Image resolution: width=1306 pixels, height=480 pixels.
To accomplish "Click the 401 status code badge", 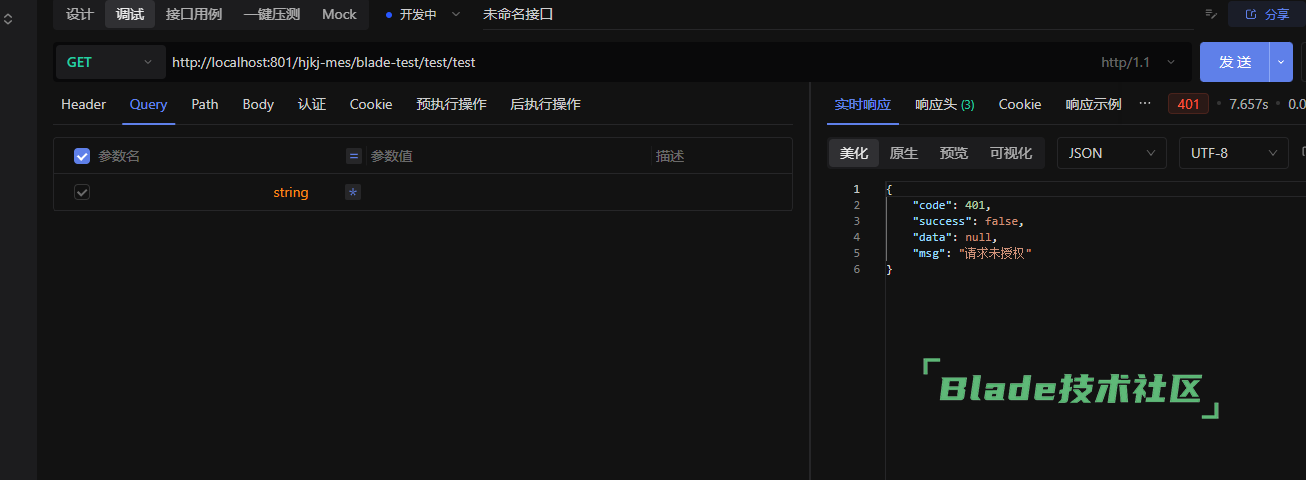I will coord(1188,104).
